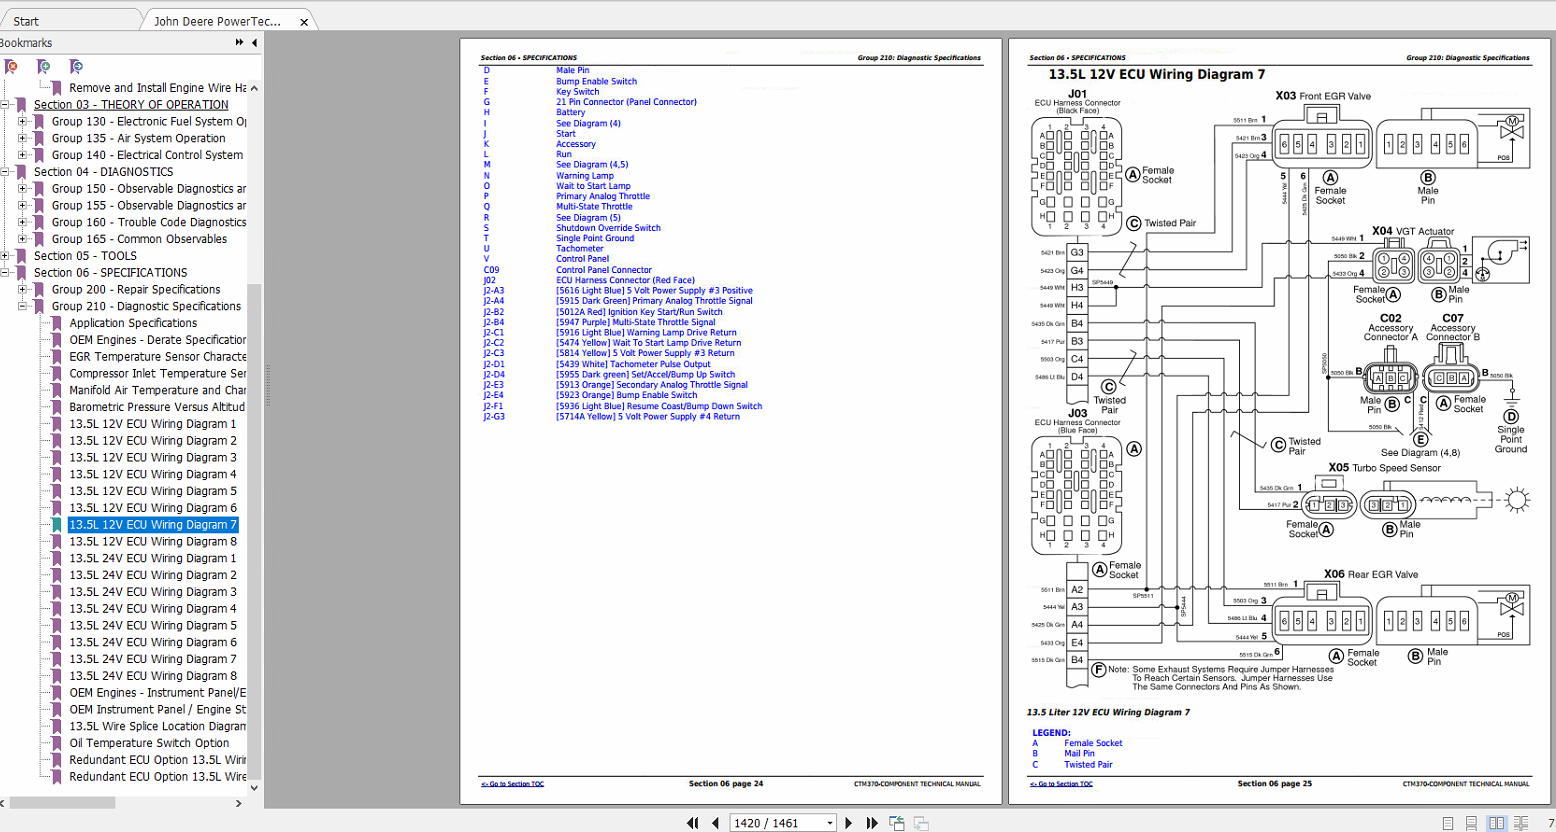Select Group 165 - Common Observables bookmark
Viewport: 1556px width, 832px height.
coord(139,239)
